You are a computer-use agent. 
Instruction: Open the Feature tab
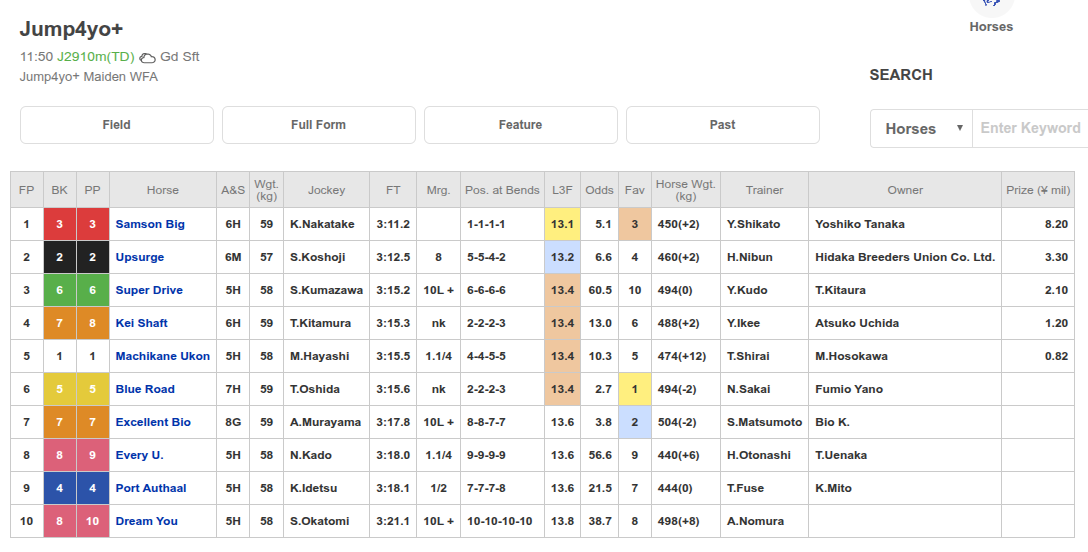pos(520,125)
